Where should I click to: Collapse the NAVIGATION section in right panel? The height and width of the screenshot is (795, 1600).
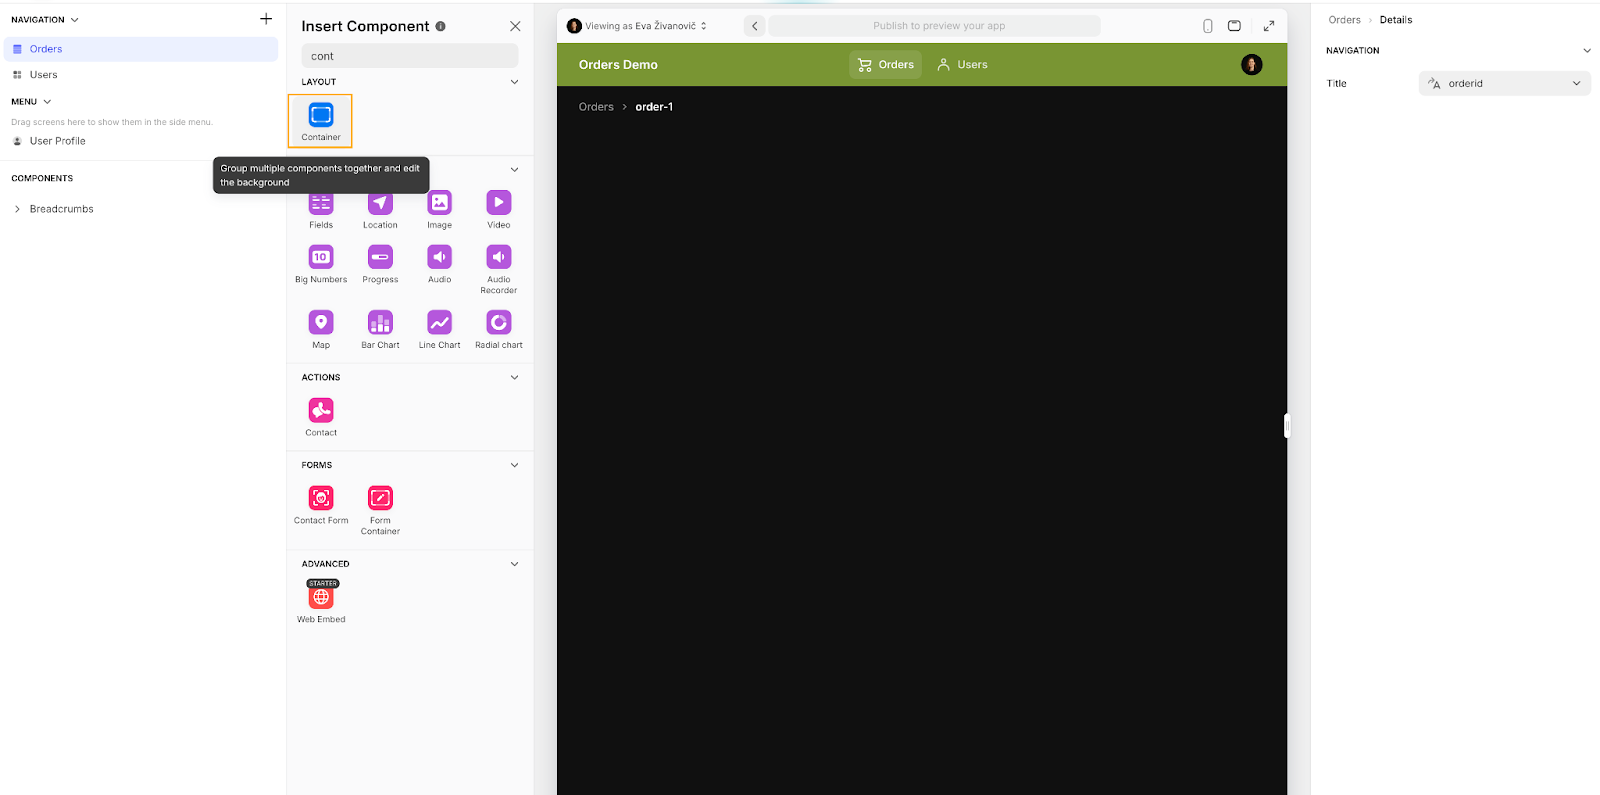1586,51
